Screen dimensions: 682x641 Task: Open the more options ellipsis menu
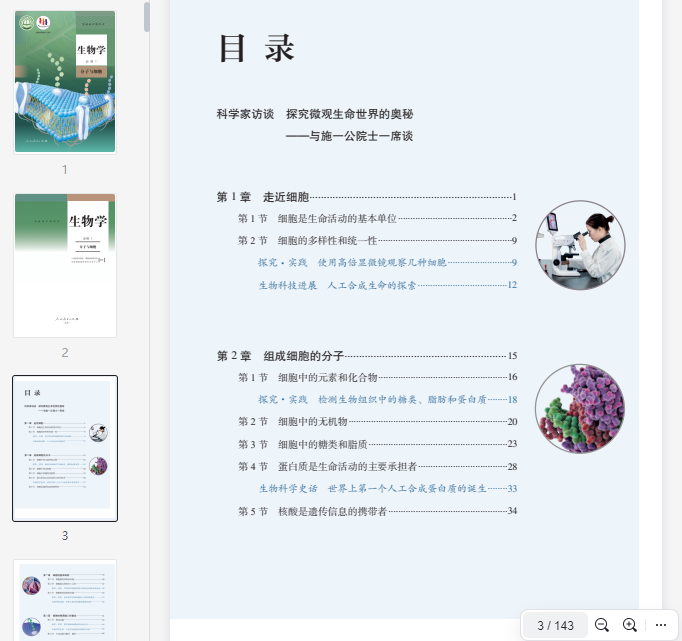point(661,625)
